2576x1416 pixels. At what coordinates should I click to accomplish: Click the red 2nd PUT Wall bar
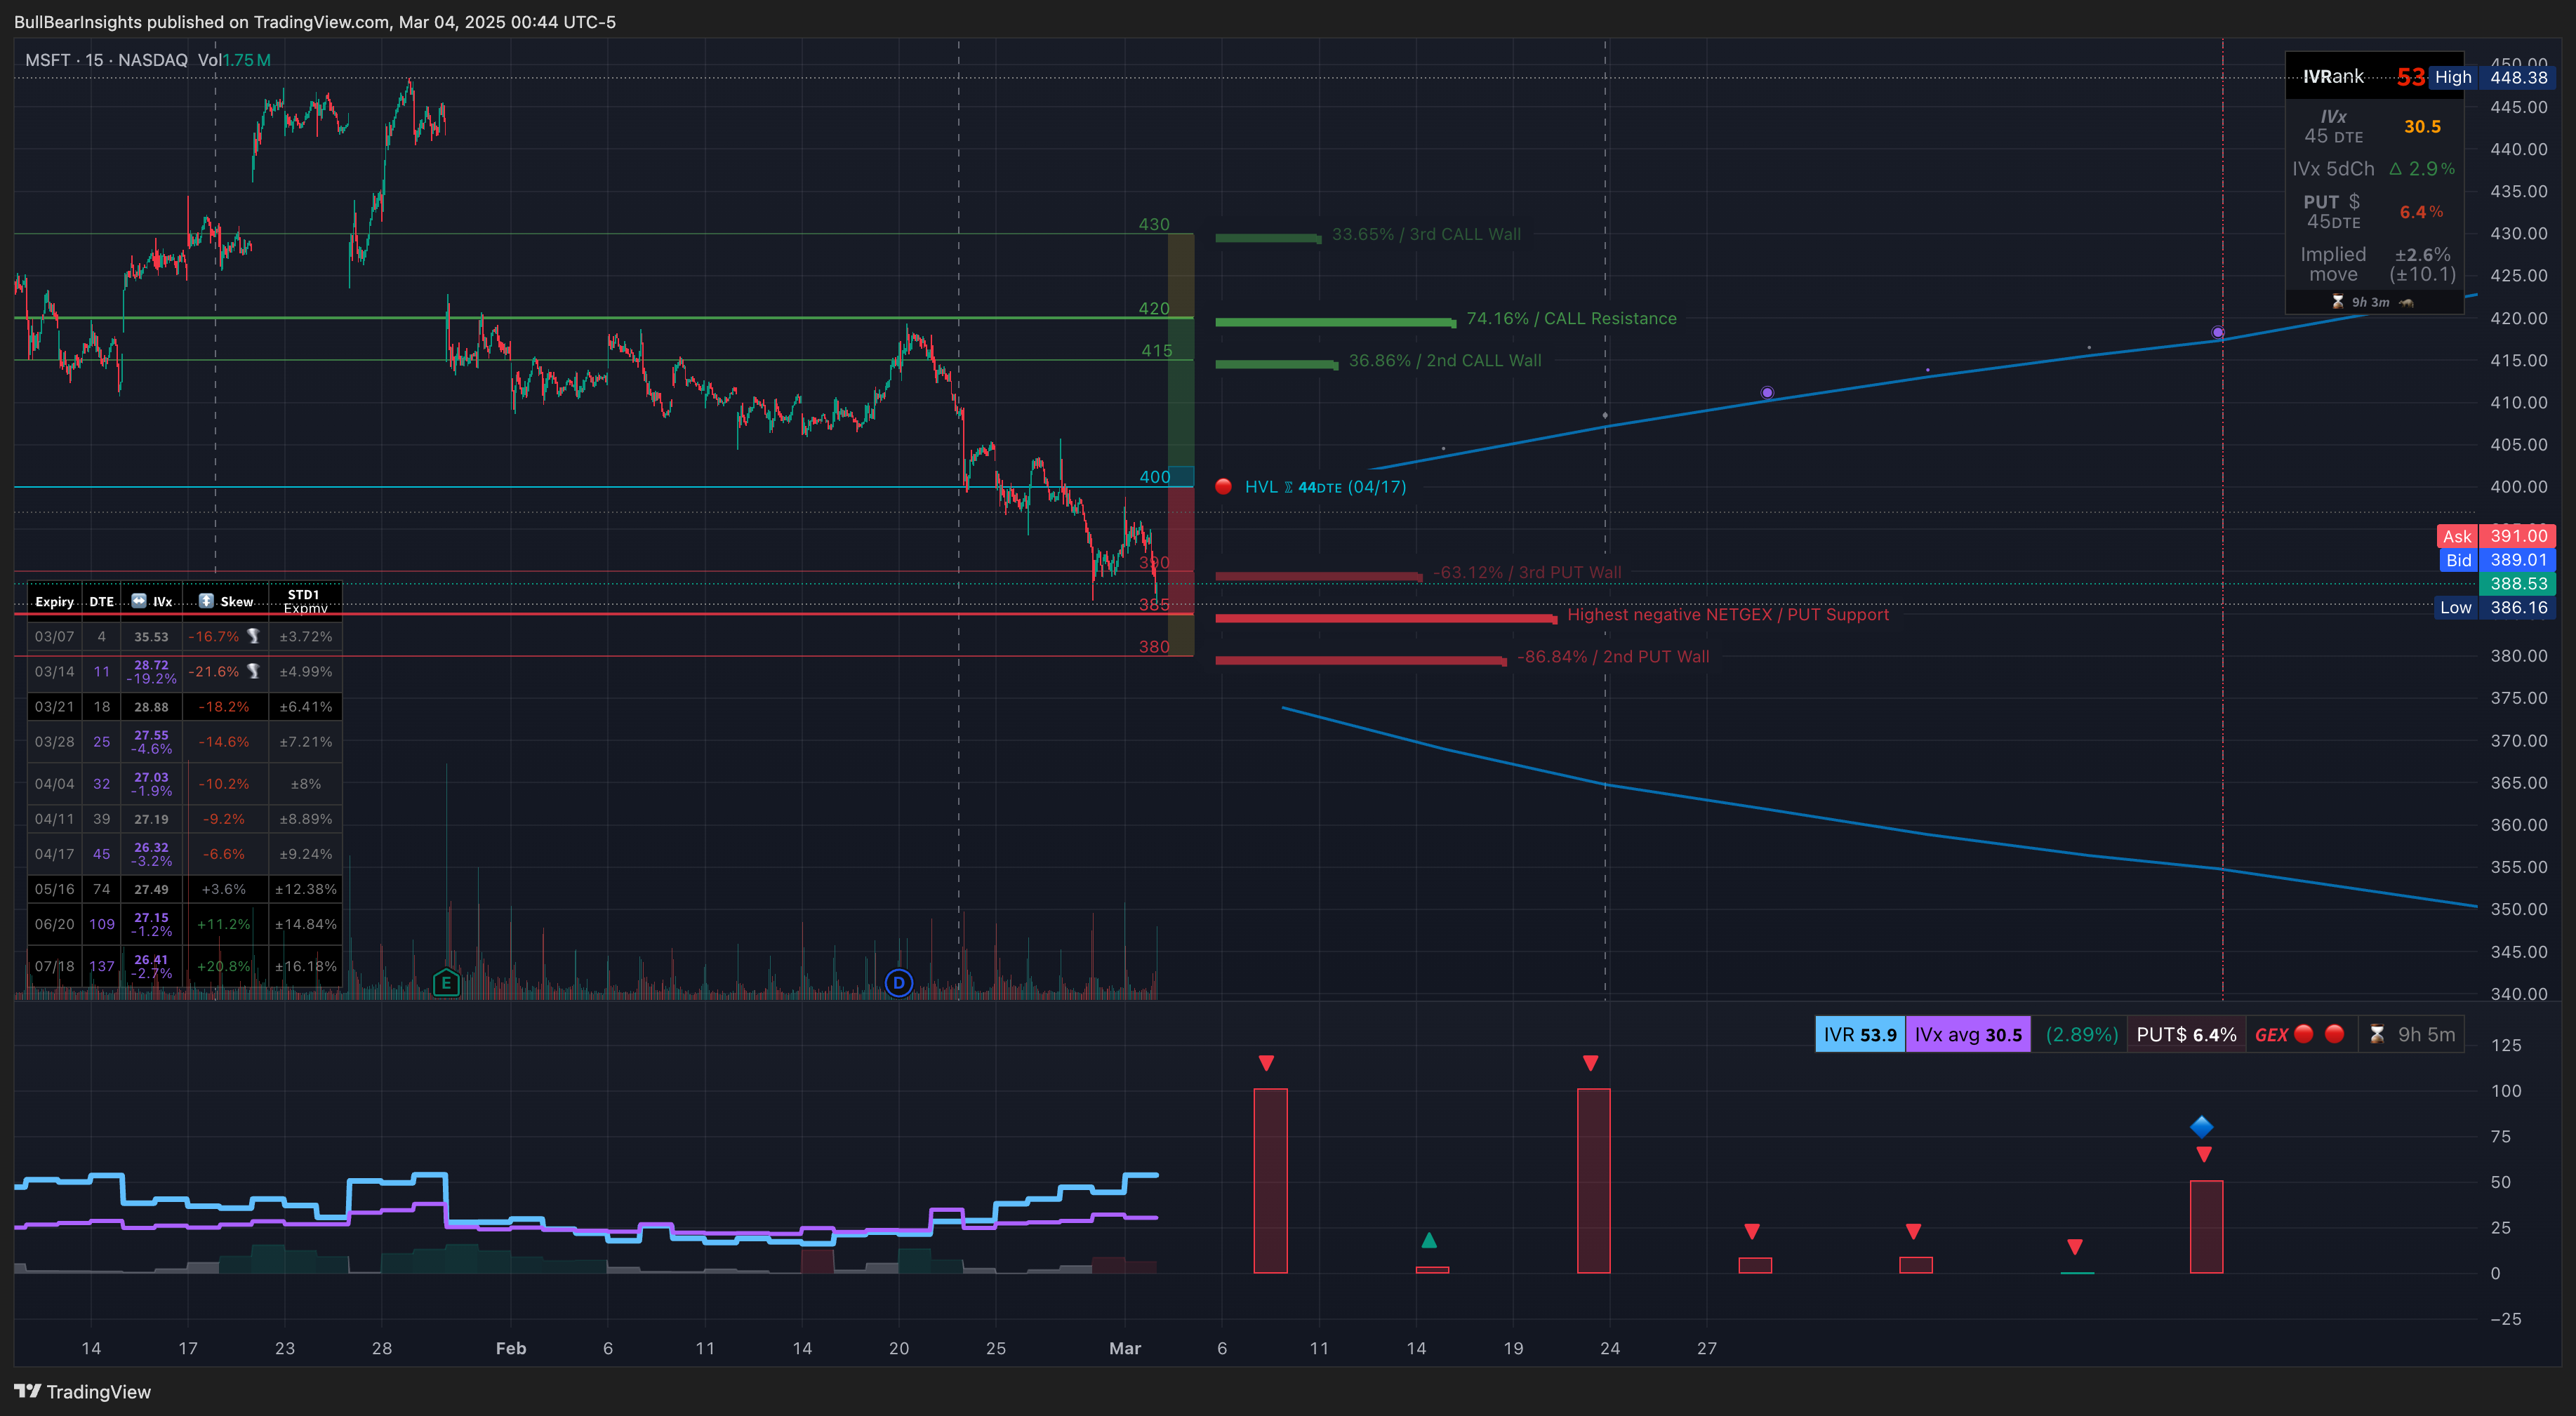coord(1361,660)
